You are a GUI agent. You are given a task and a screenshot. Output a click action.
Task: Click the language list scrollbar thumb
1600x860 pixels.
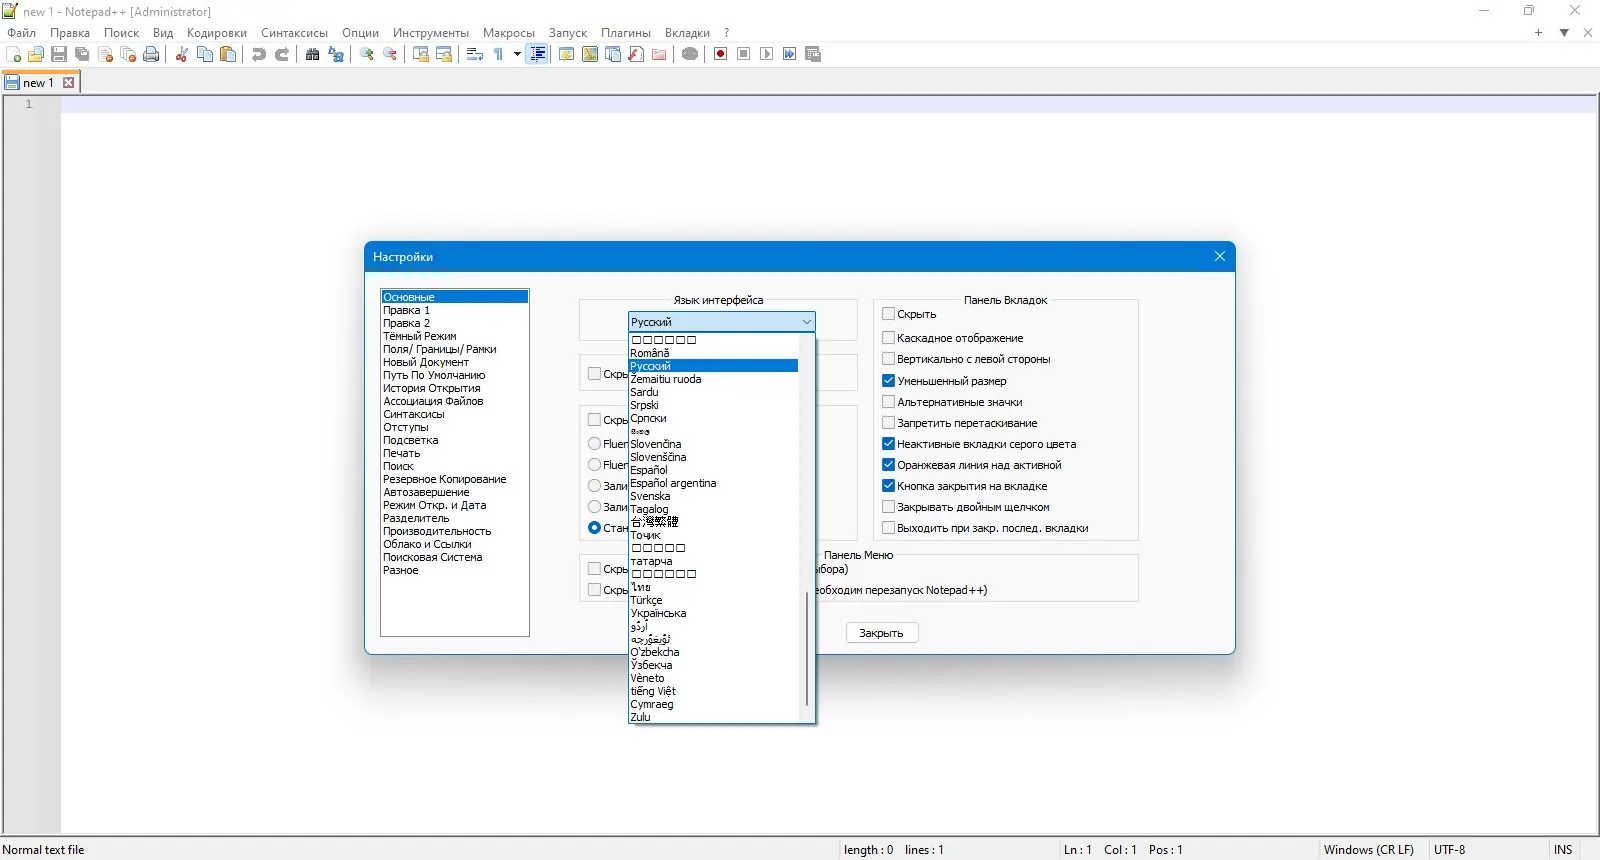click(x=807, y=650)
